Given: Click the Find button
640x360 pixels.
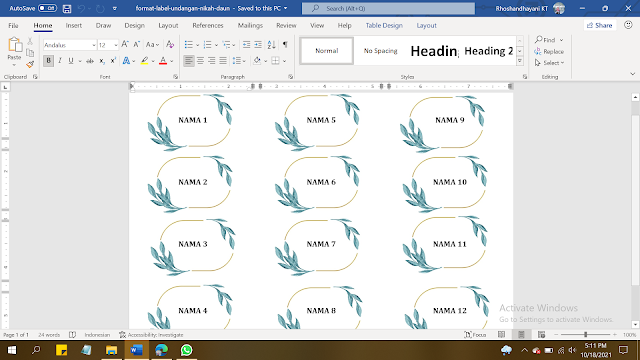Looking at the screenshot, I should pyautogui.click(x=545, y=40).
